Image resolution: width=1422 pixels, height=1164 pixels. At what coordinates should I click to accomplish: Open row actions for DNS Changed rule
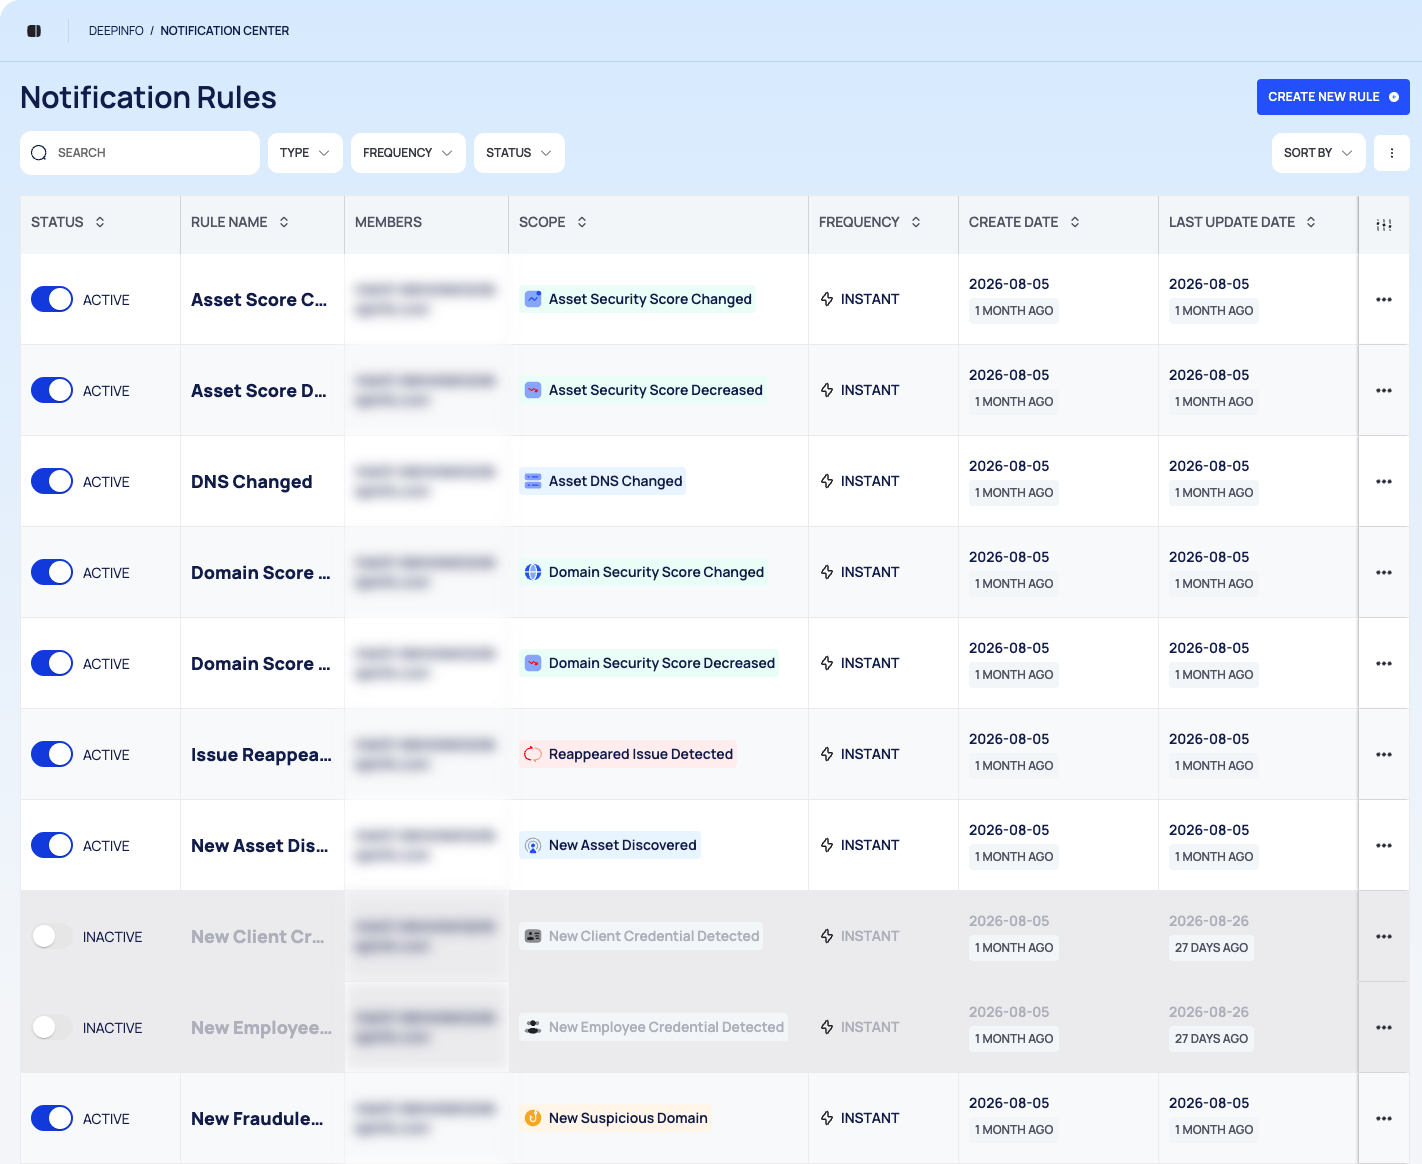tap(1384, 481)
